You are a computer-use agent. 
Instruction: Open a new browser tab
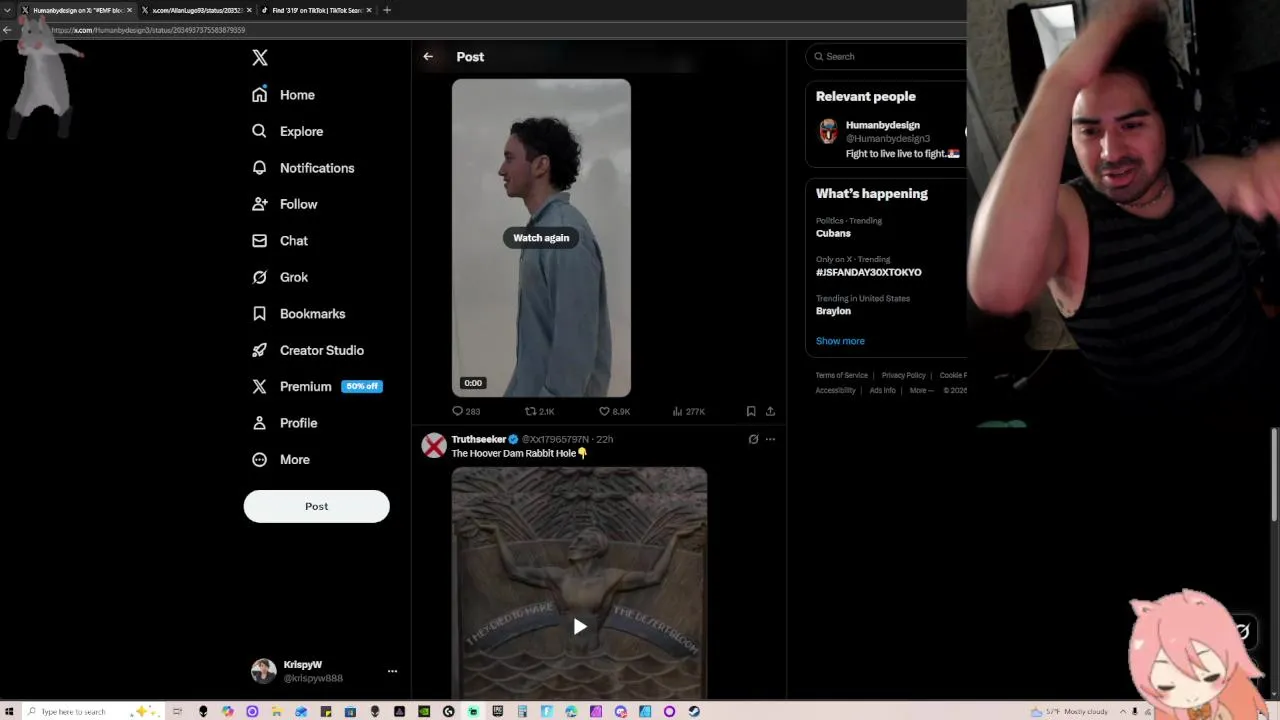pos(387,10)
